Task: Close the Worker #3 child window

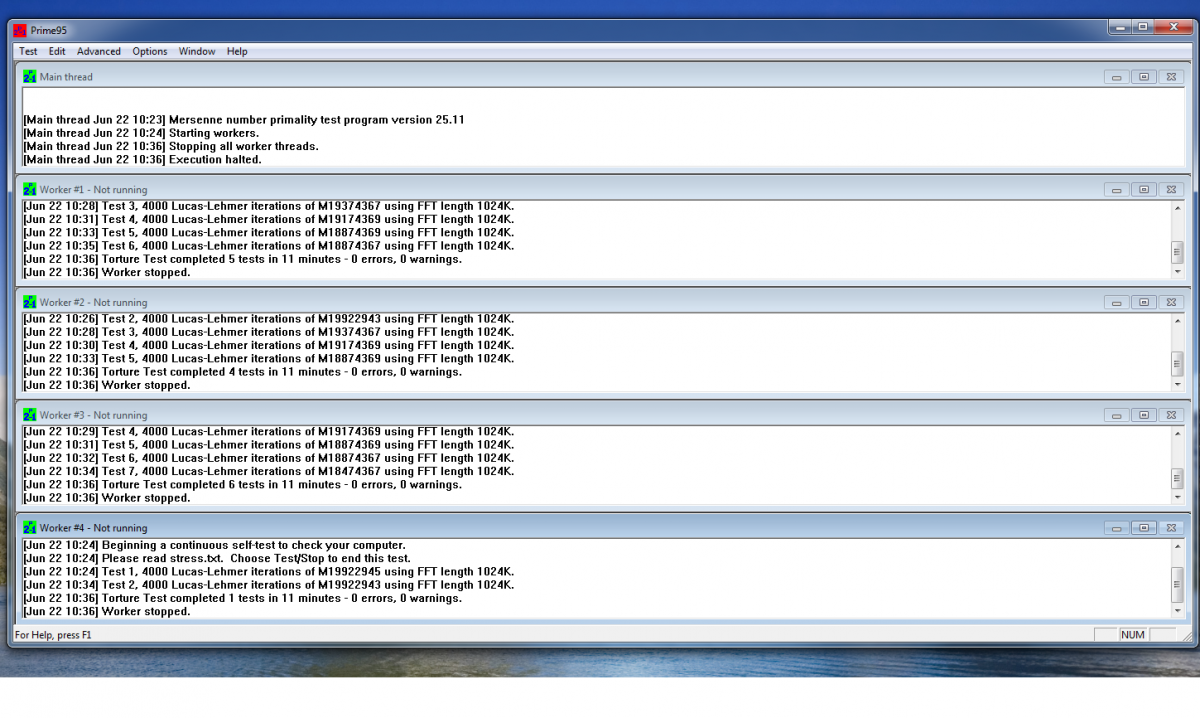Action: [x=1171, y=415]
